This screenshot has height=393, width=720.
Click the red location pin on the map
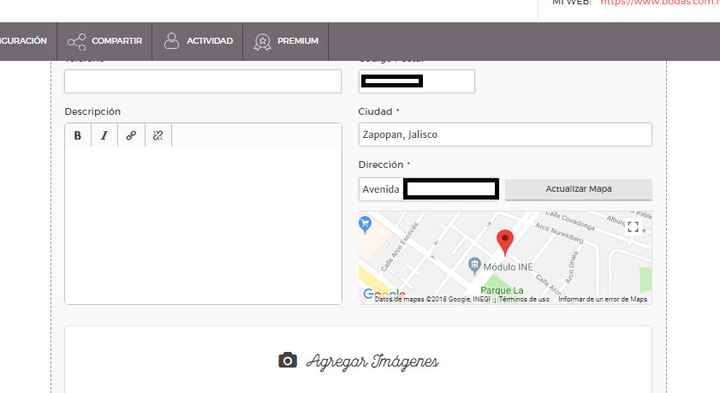coord(505,242)
